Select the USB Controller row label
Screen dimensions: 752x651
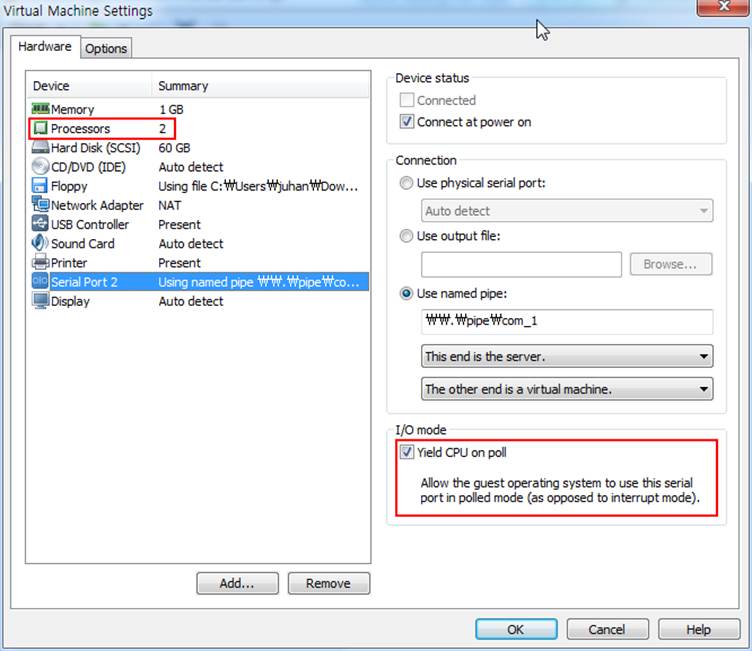(x=90, y=225)
